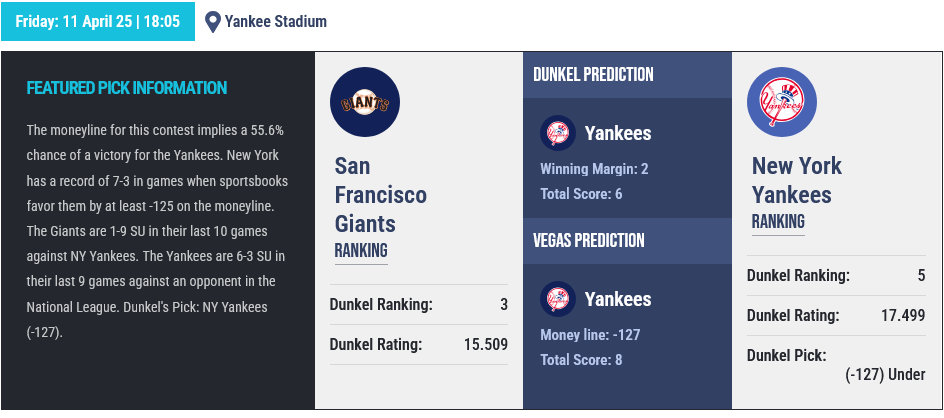Click the Yankees logo under Vegas Prediction
This screenshot has width=944, height=418.
coord(557,299)
